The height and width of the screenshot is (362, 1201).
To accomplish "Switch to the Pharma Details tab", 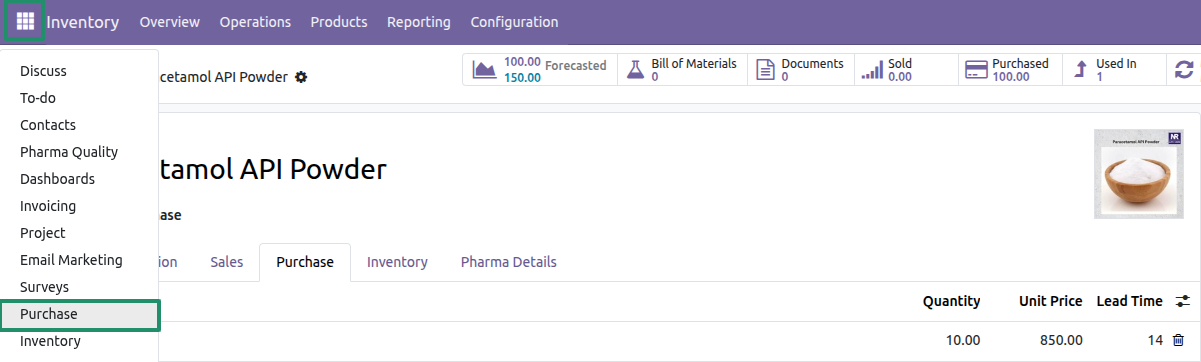I will pyautogui.click(x=508, y=262).
